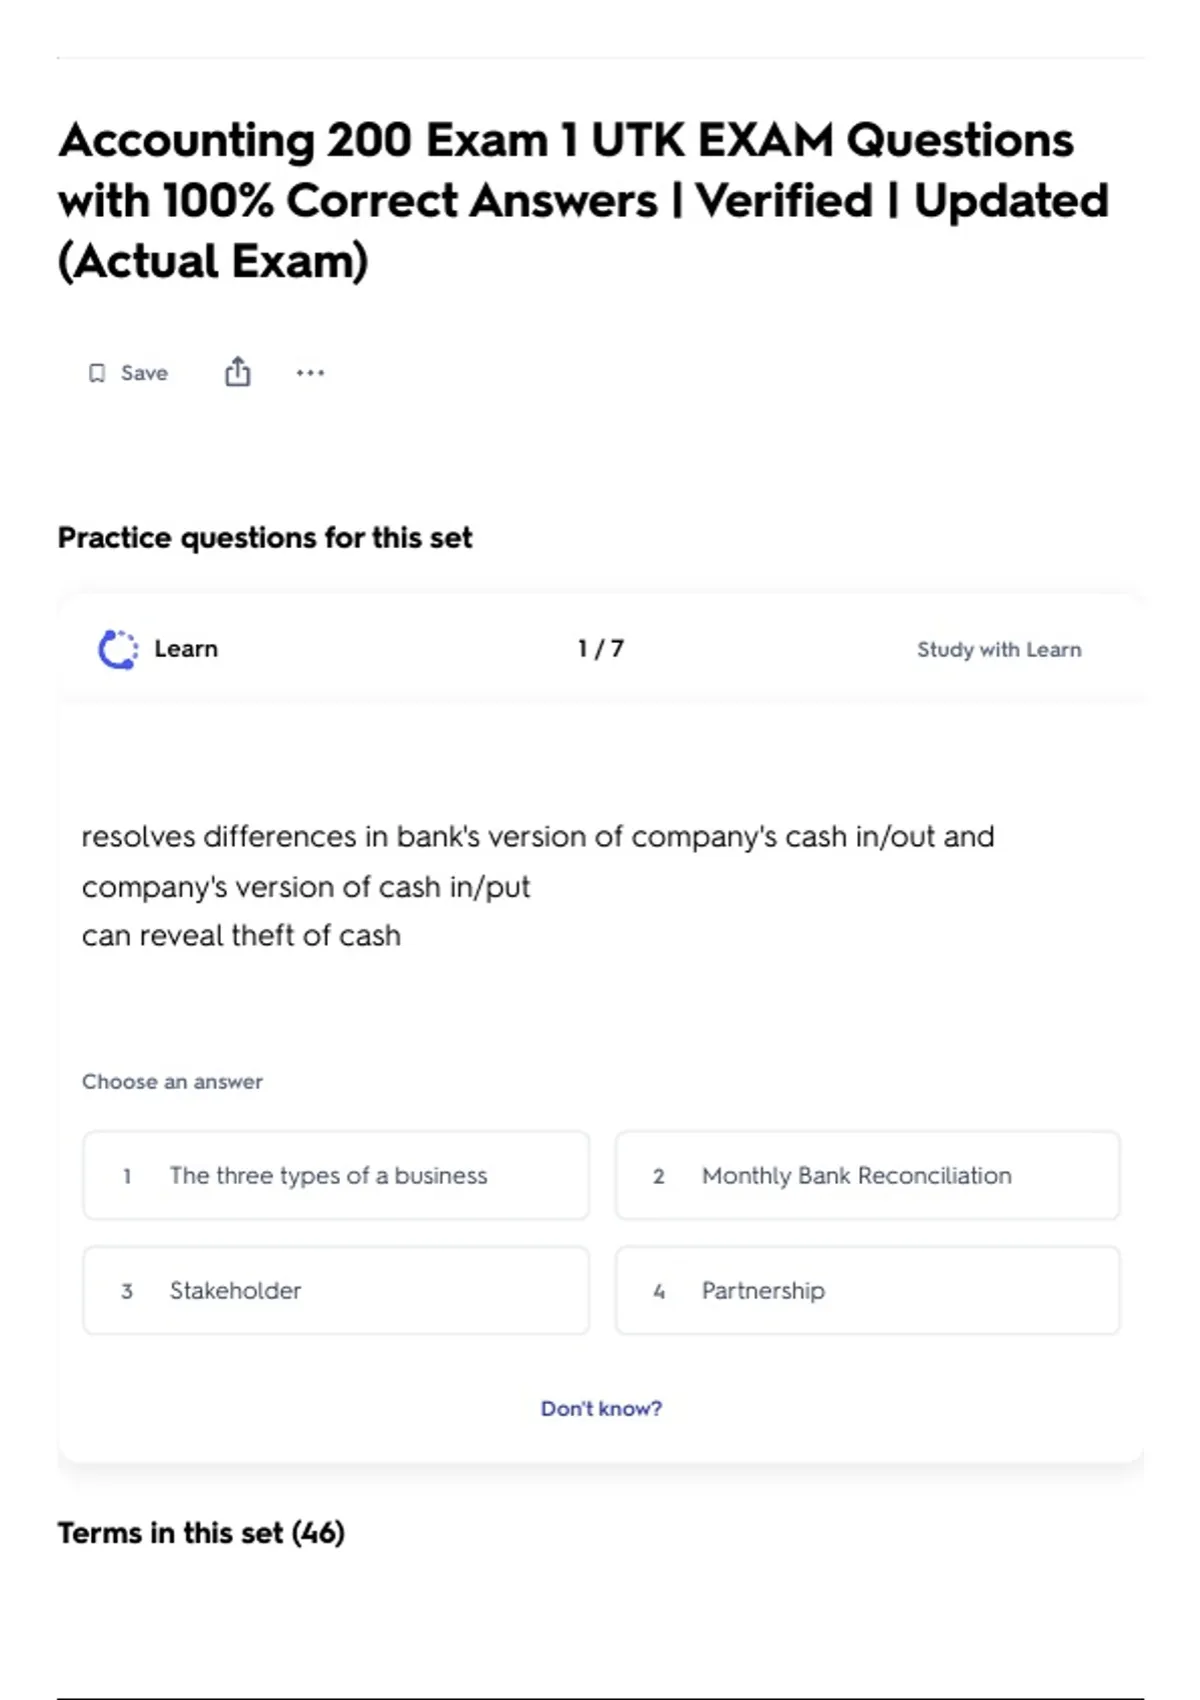
Task: Pick the 'Stakeholder' answer option
Action: [x=336, y=1290]
